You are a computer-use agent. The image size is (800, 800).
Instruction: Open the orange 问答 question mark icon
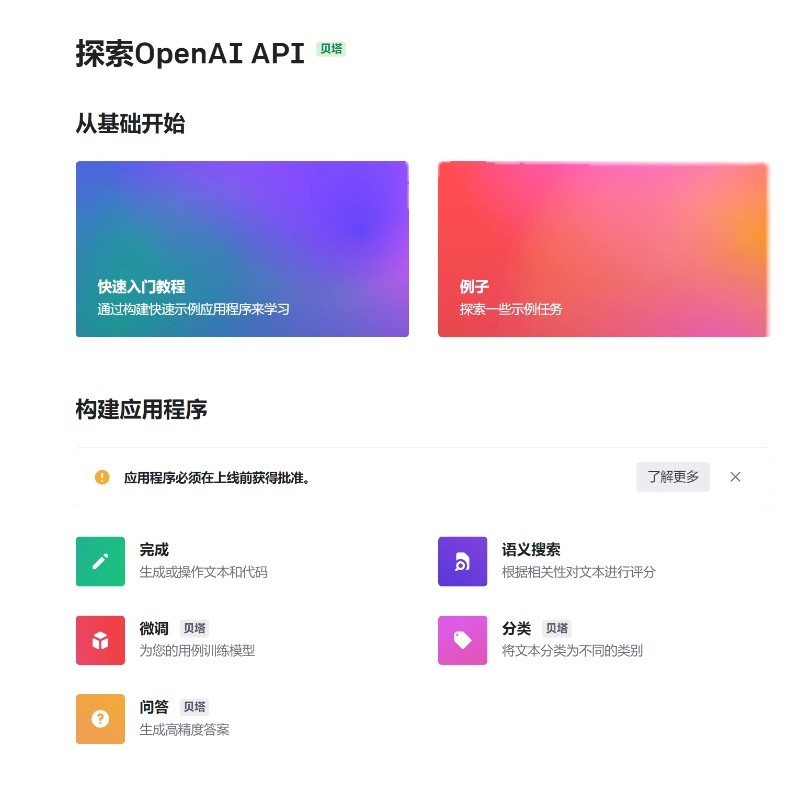click(x=100, y=719)
